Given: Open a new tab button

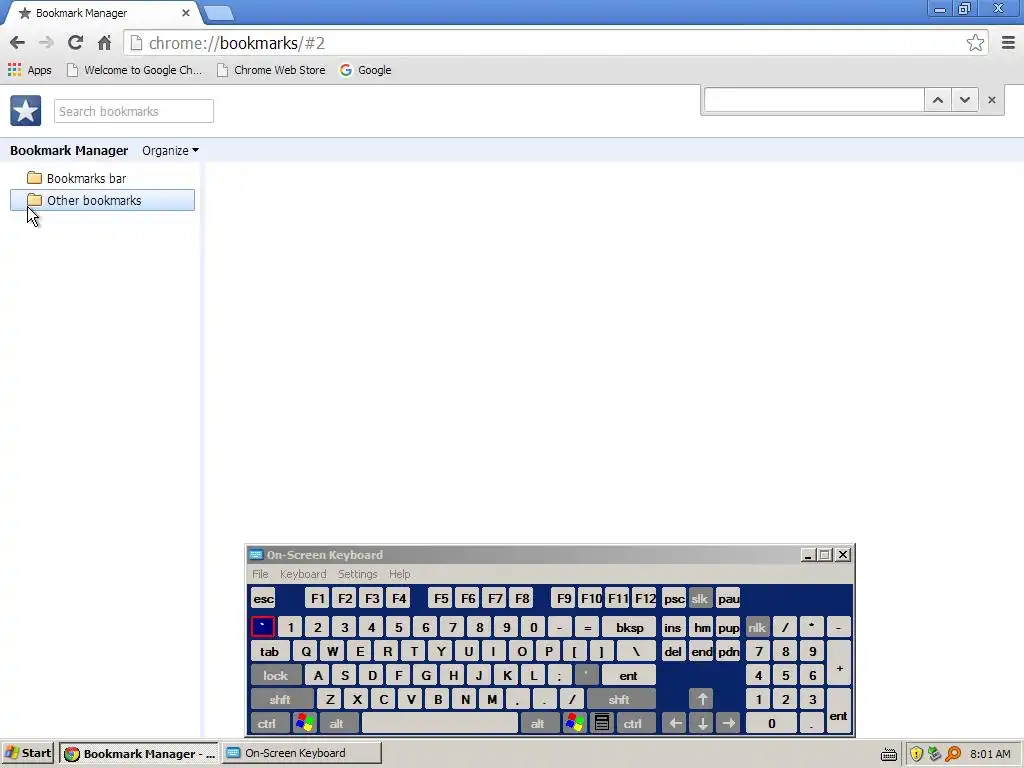Looking at the screenshot, I should coord(218,13).
